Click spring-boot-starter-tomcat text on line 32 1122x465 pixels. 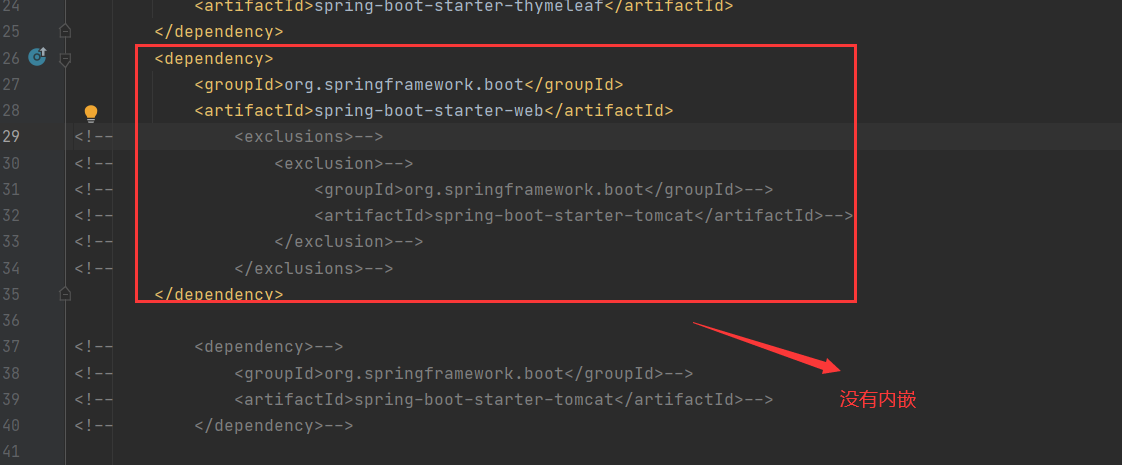(x=564, y=215)
